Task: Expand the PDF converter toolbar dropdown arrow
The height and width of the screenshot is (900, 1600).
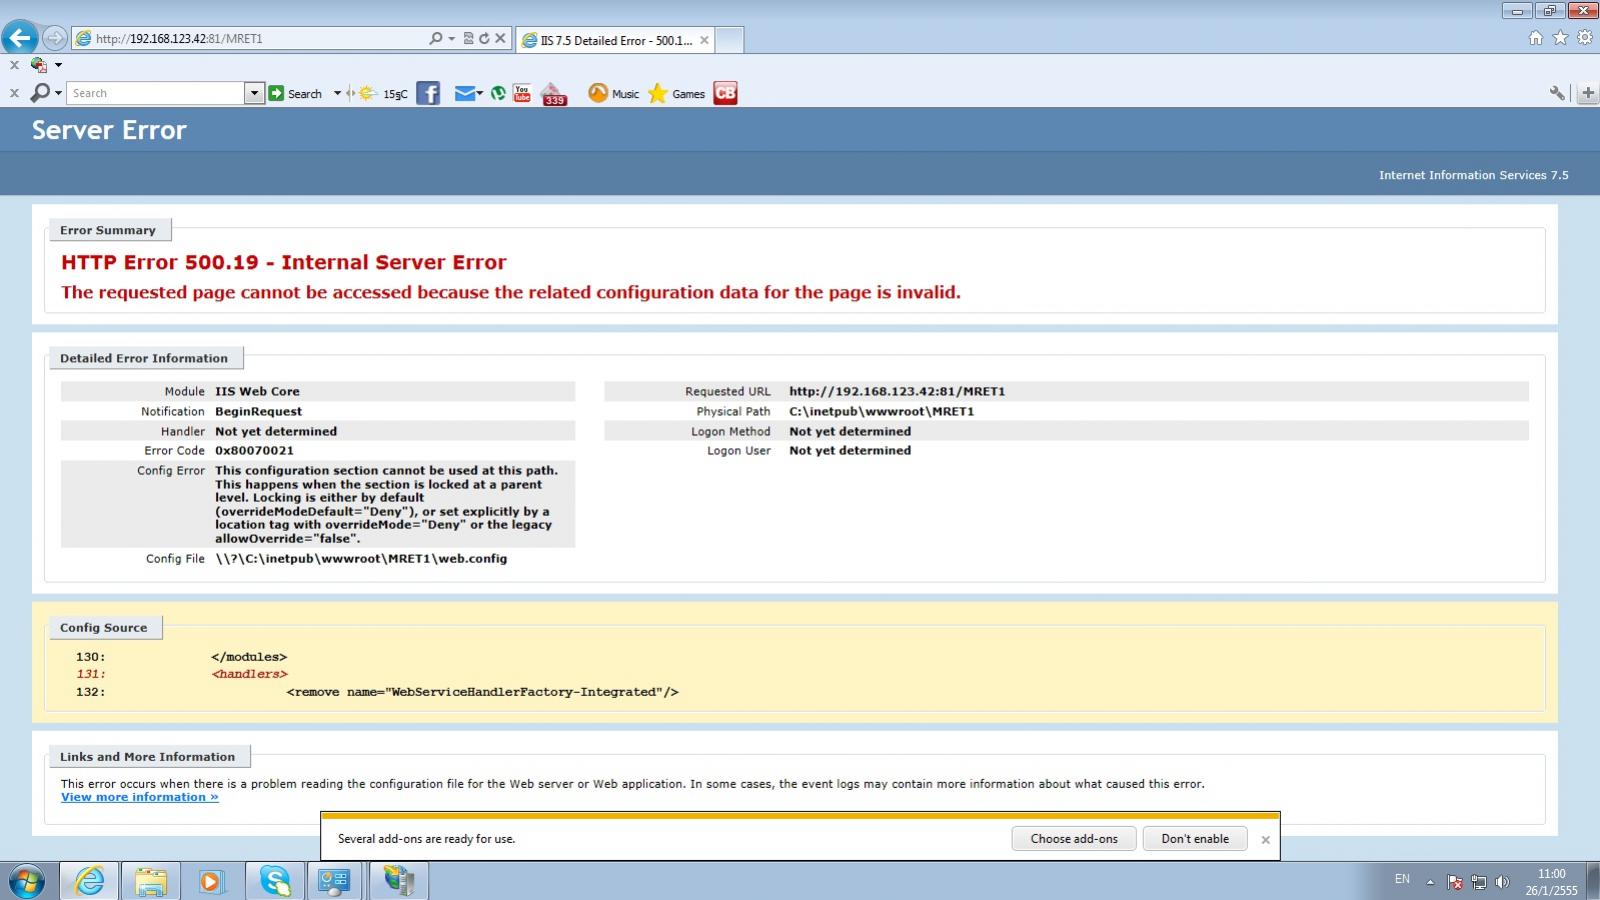Action: pos(58,65)
